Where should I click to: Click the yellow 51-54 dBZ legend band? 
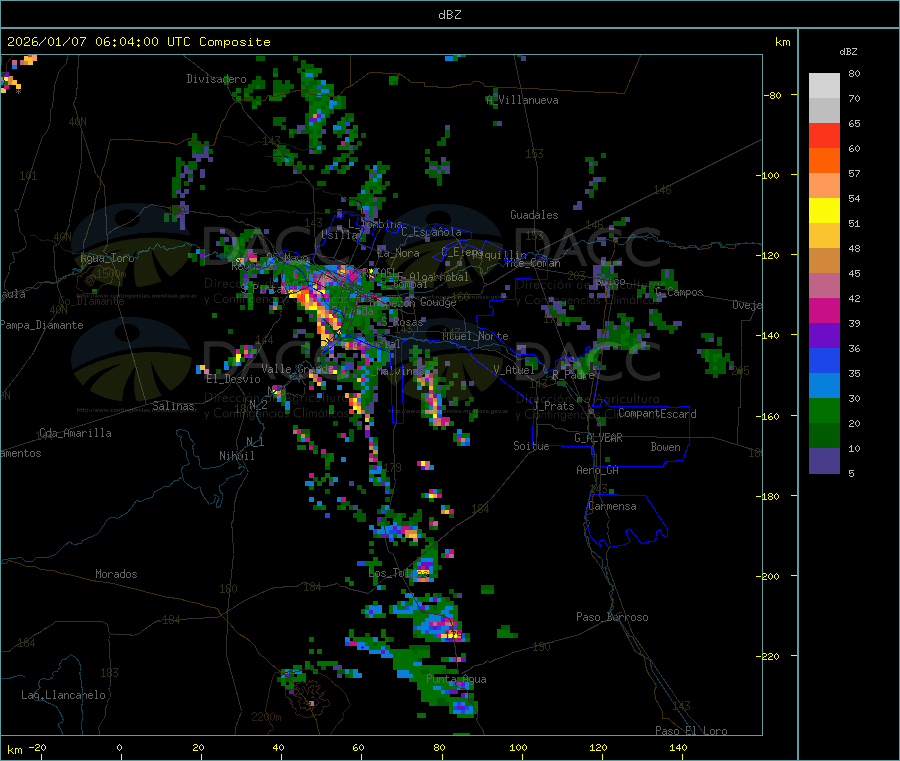pos(824,211)
